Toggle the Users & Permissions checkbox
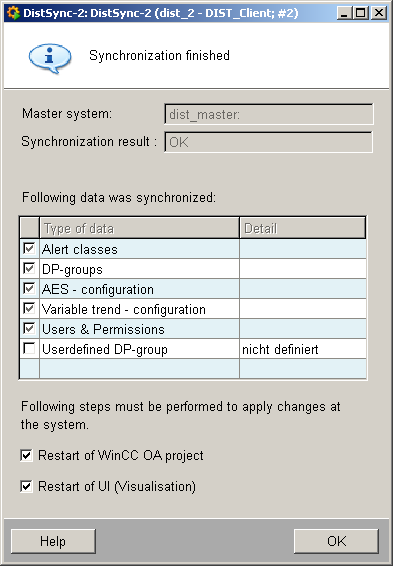The height and width of the screenshot is (566, 393). [x=29, y=328]
